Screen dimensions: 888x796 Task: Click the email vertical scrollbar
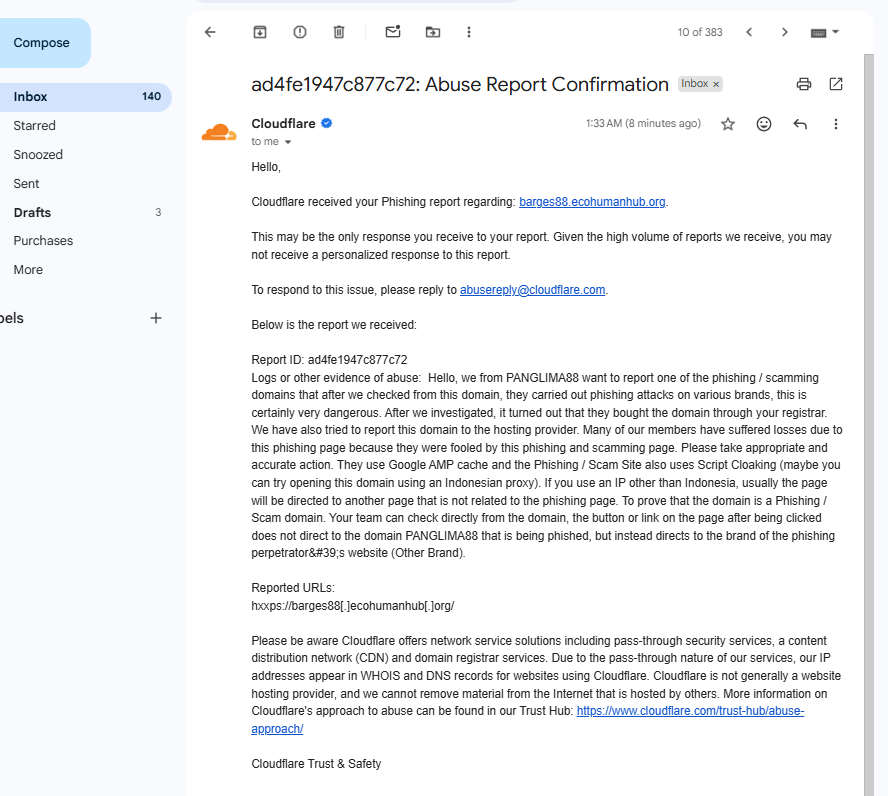click(869, 425)
